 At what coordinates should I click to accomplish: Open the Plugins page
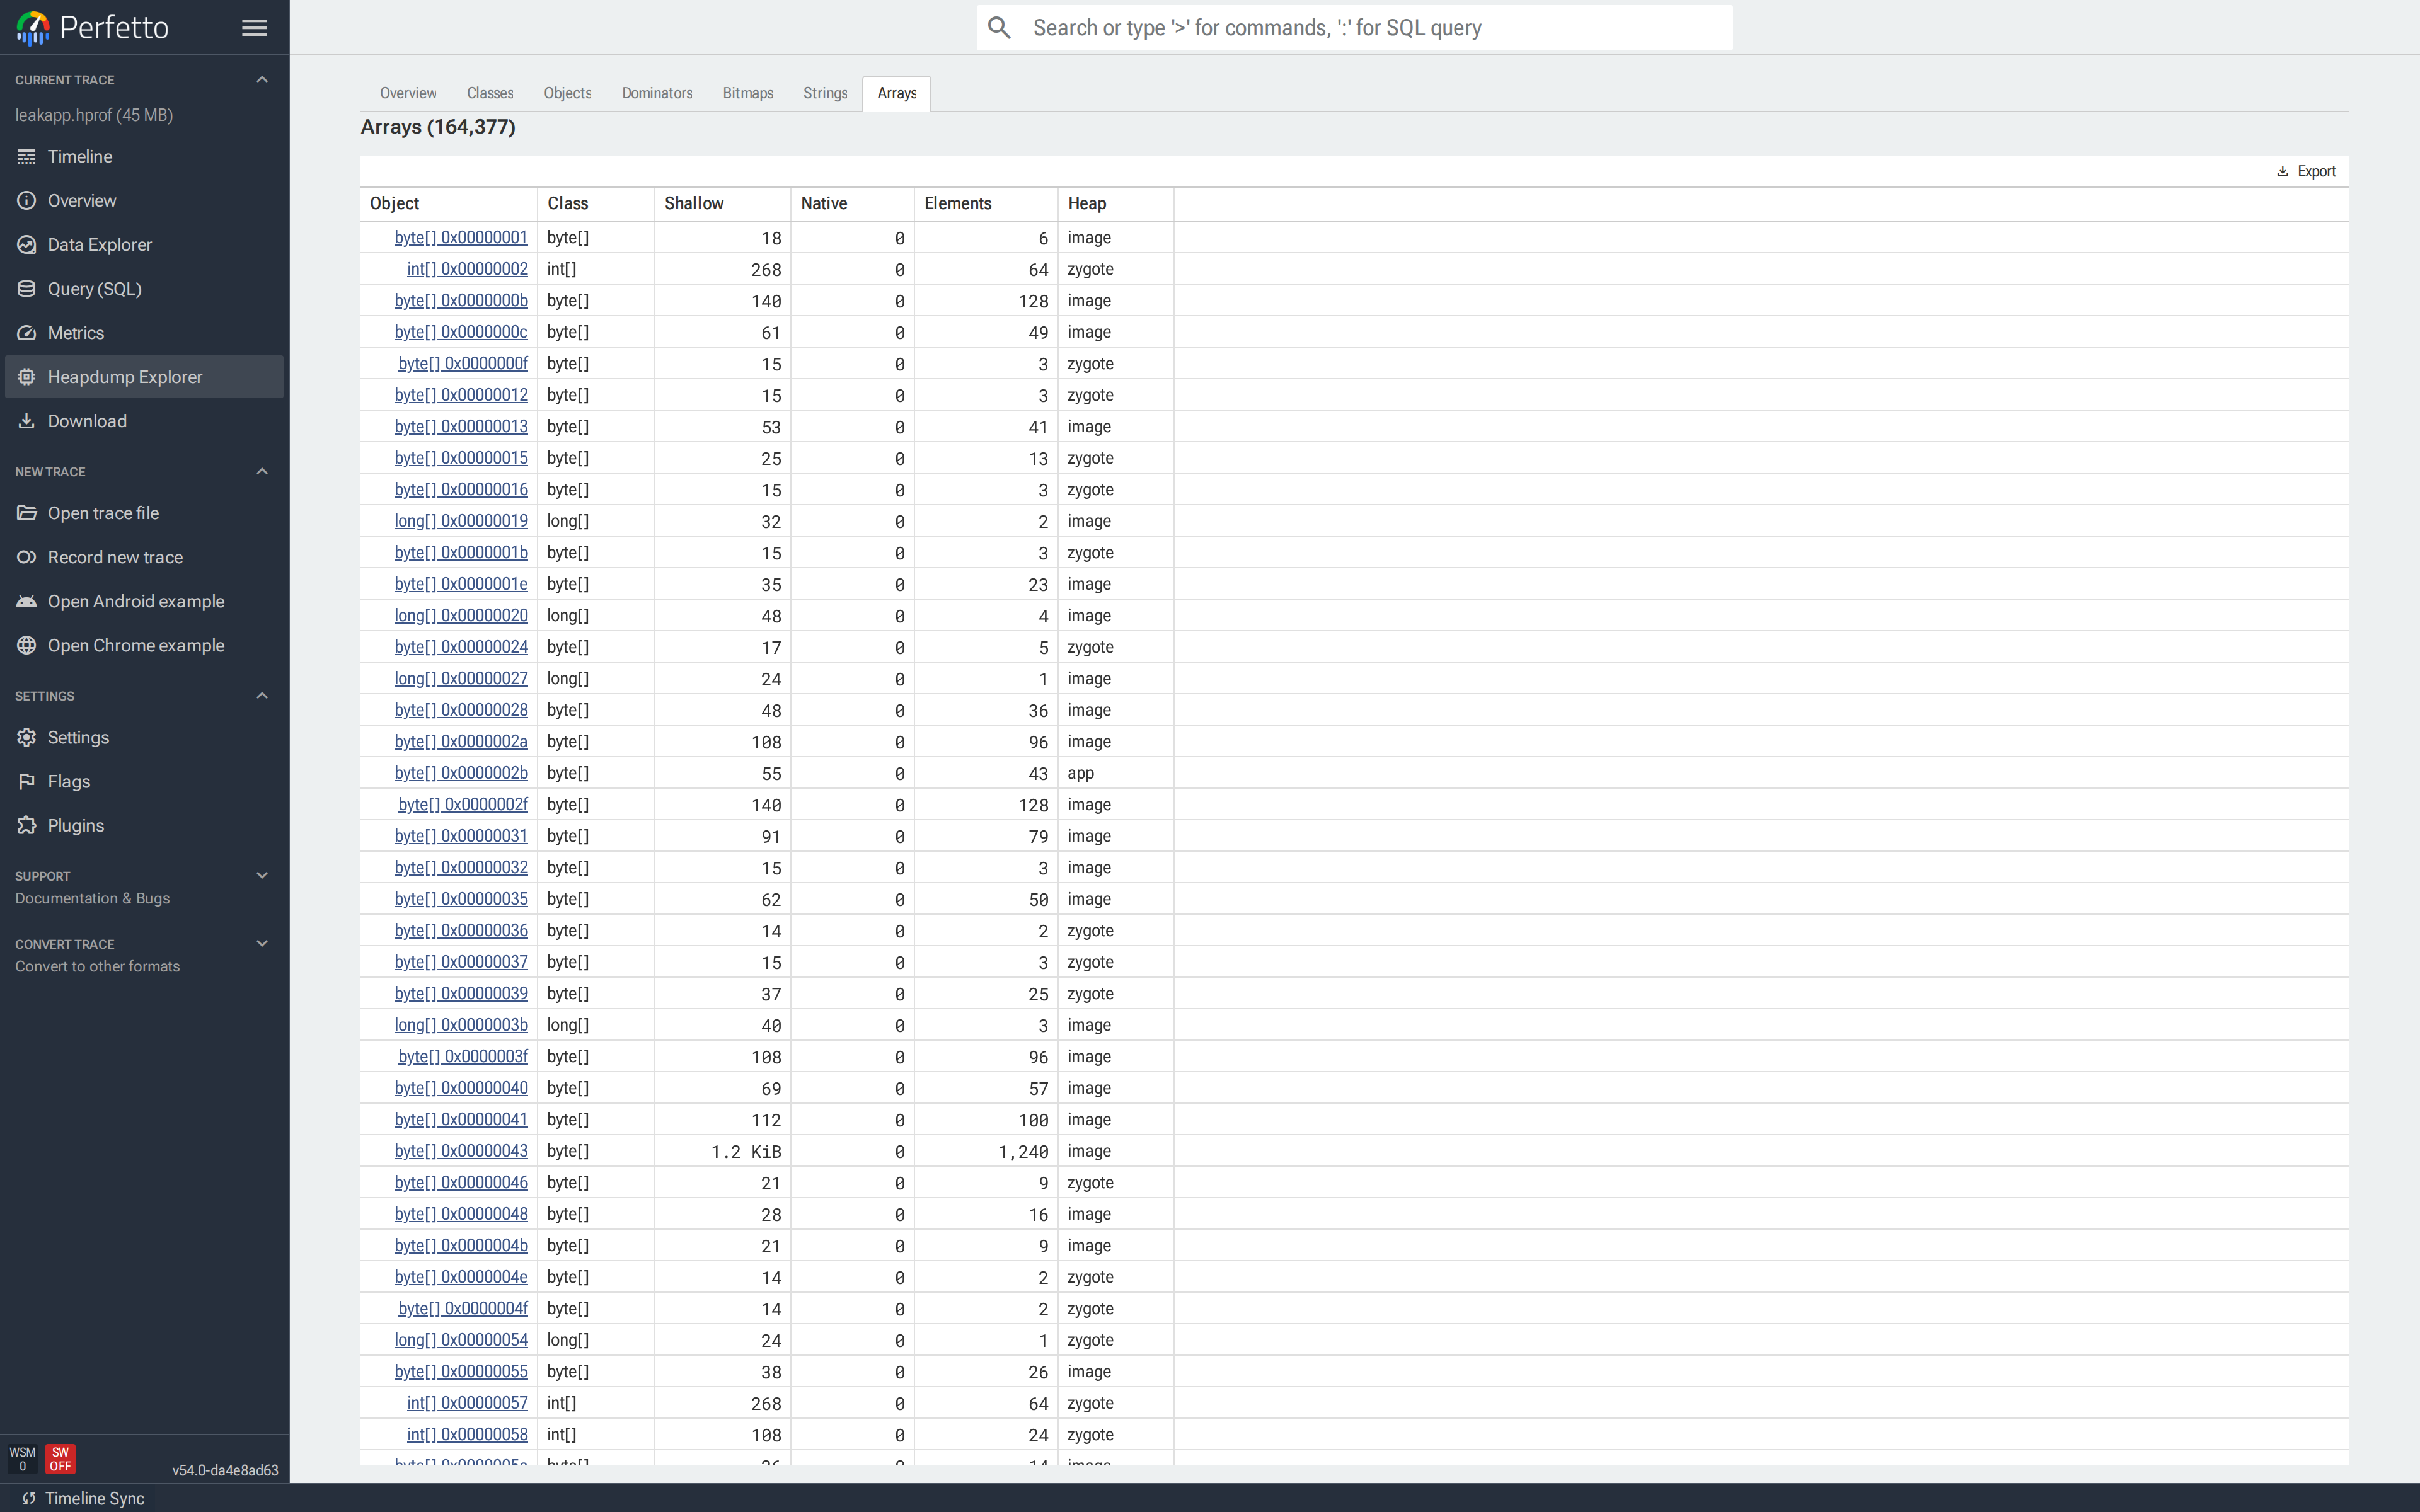point(74,825)
